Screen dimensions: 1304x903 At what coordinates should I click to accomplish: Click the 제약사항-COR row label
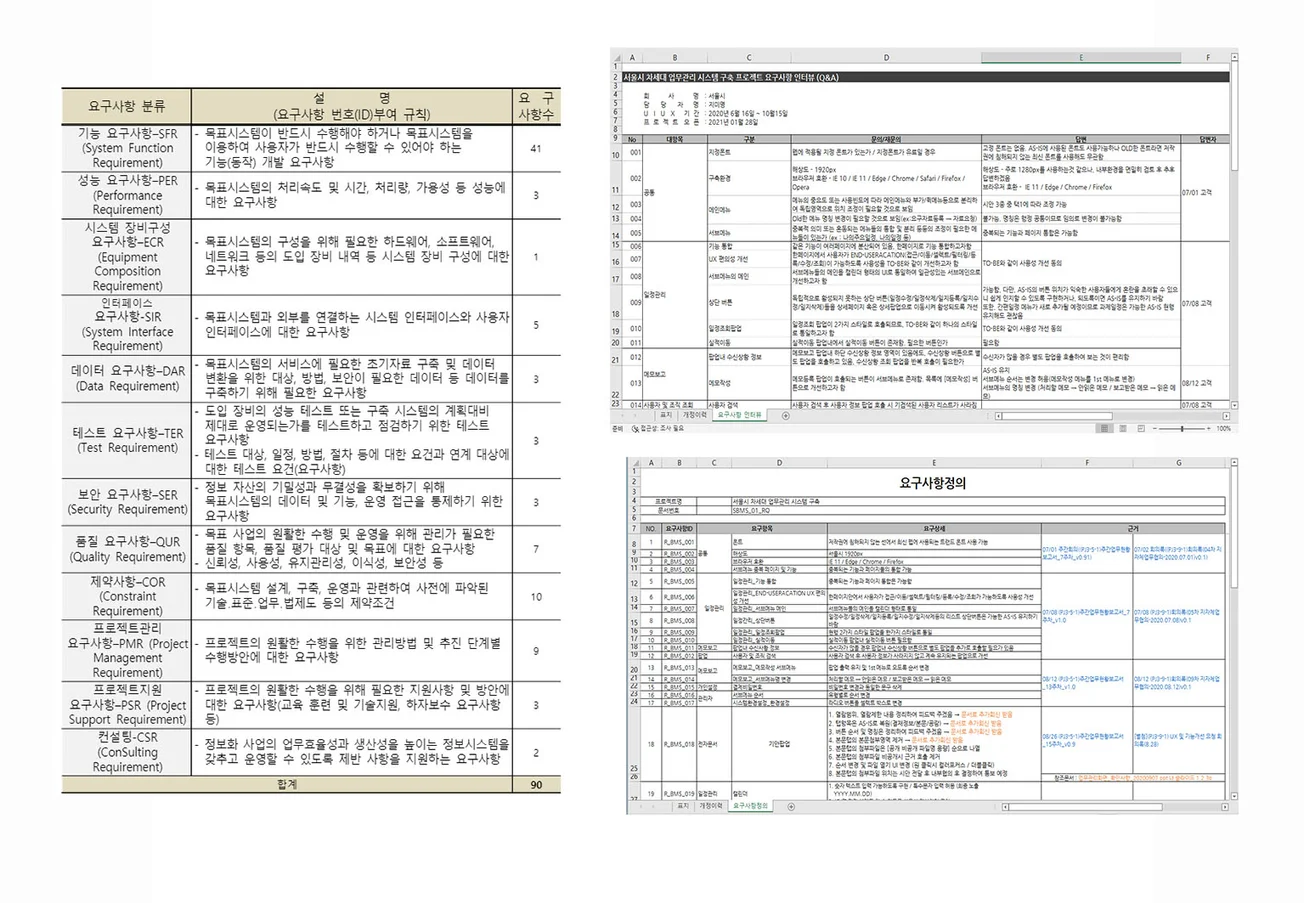click(x=127, y=596)
